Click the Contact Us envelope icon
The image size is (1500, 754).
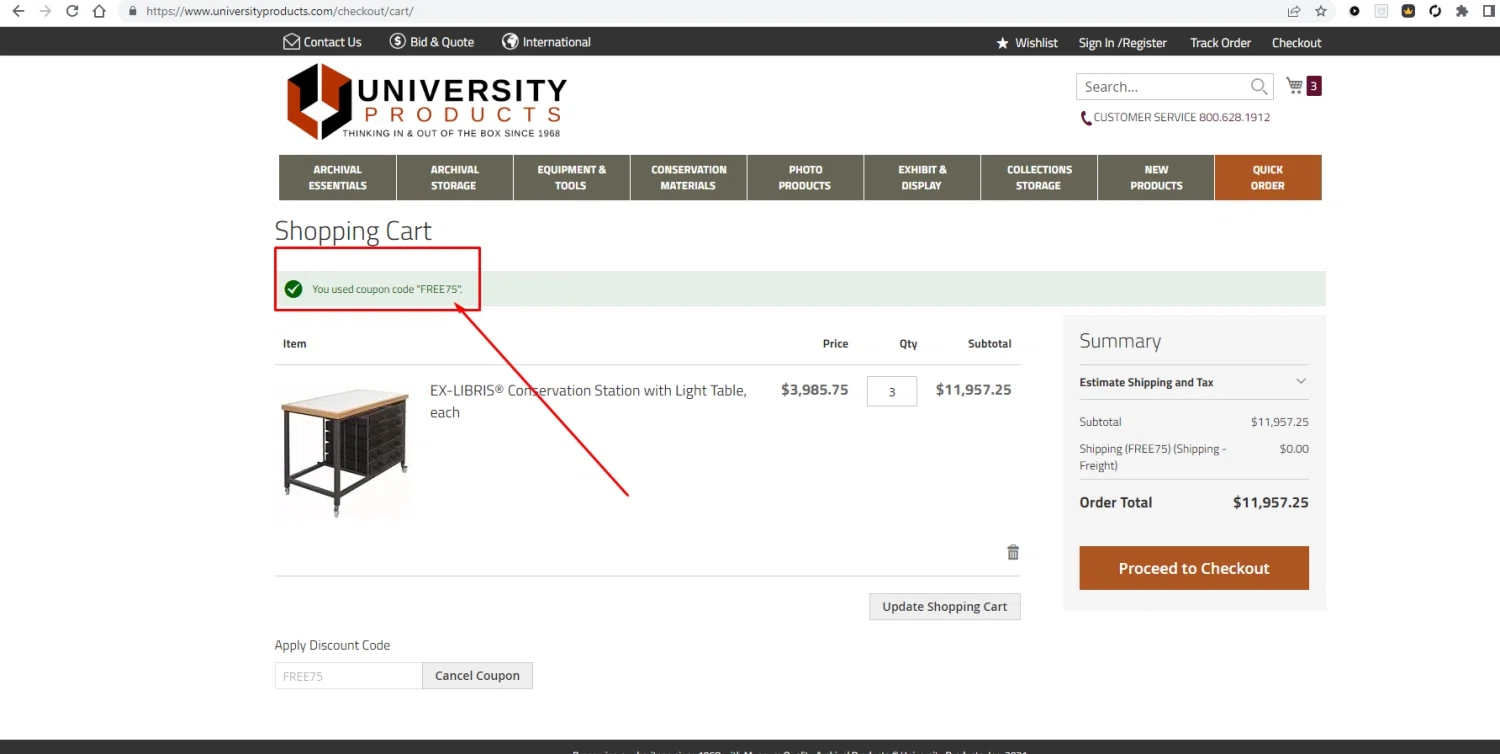pyautogui.click(x=291, y=42)
